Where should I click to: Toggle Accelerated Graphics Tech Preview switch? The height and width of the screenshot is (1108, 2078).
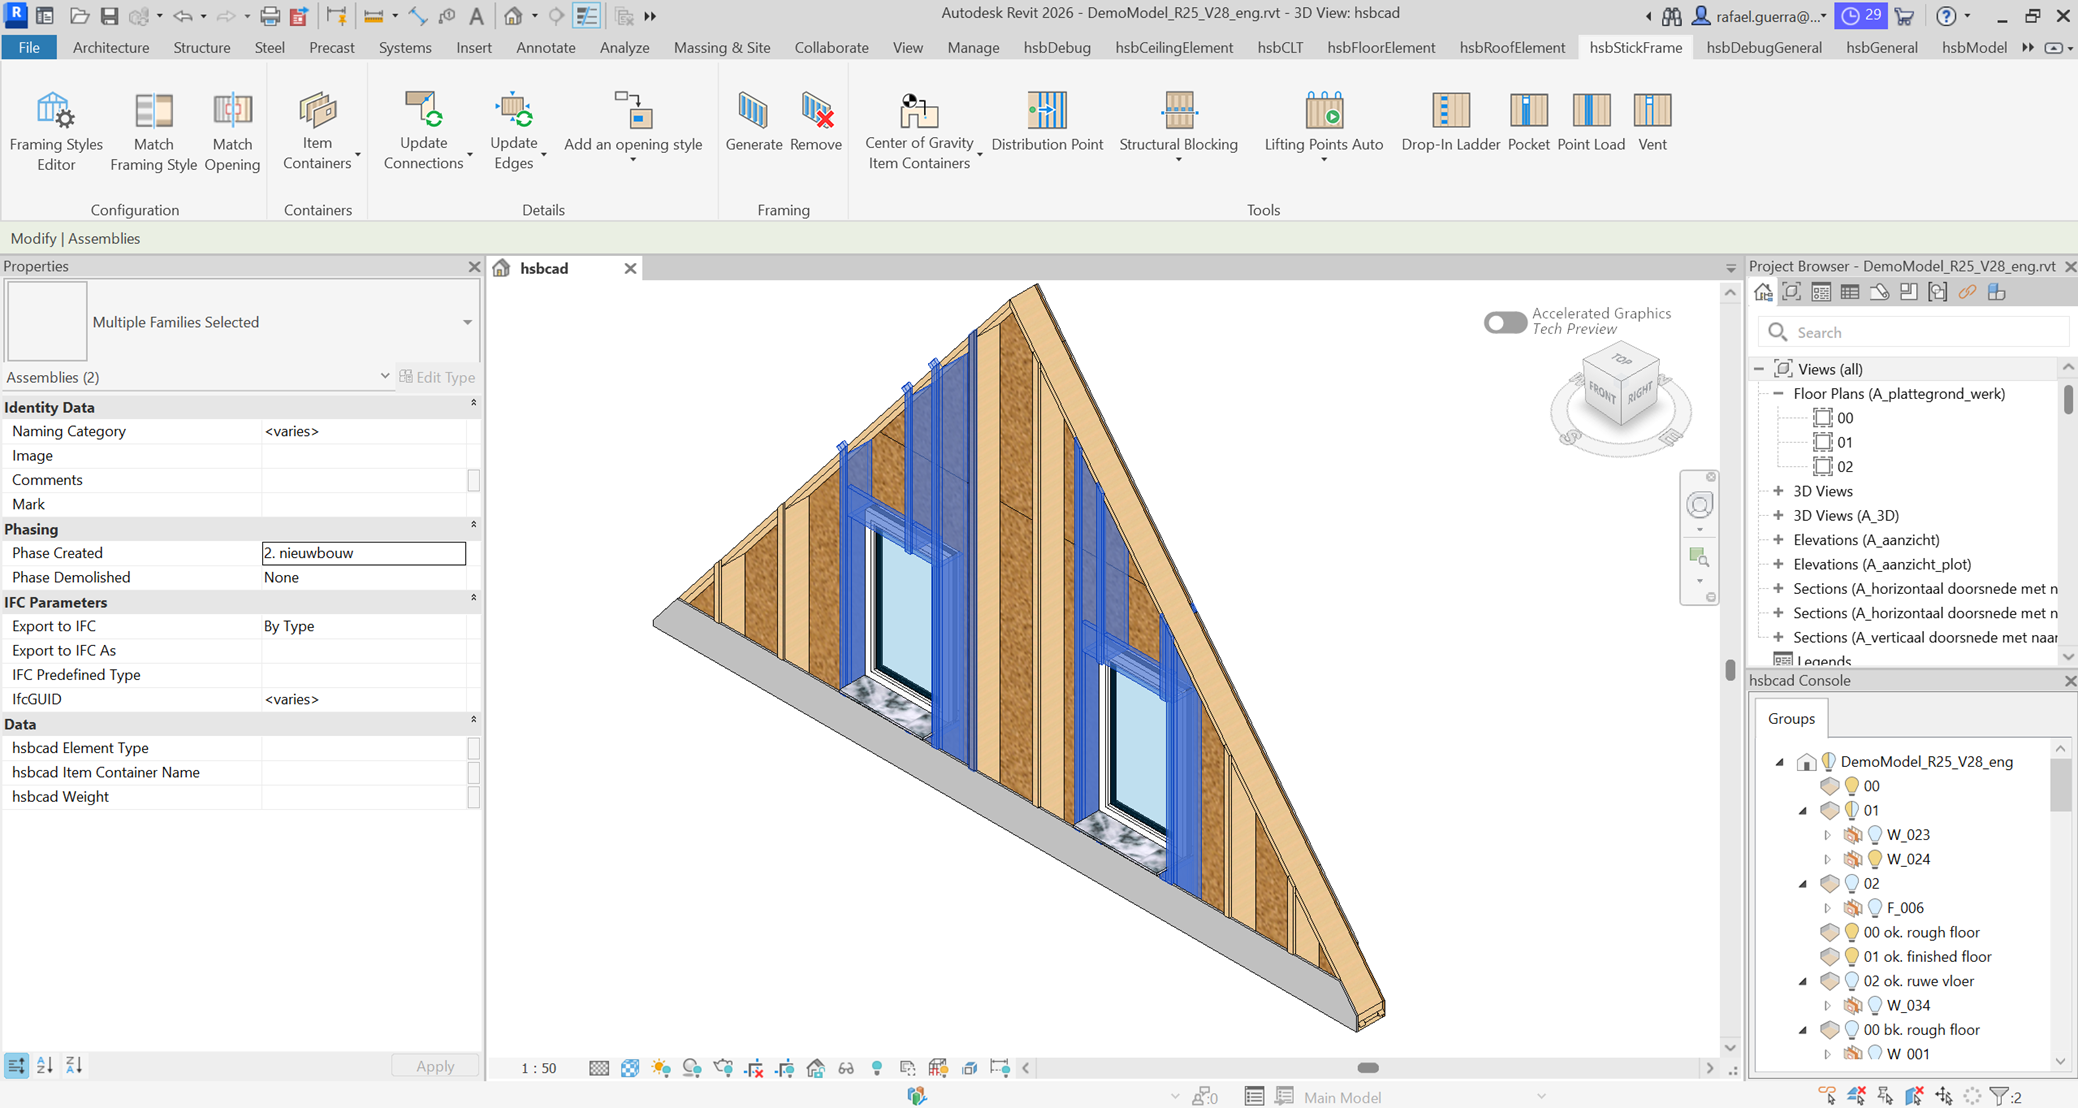pos(1505,322)
